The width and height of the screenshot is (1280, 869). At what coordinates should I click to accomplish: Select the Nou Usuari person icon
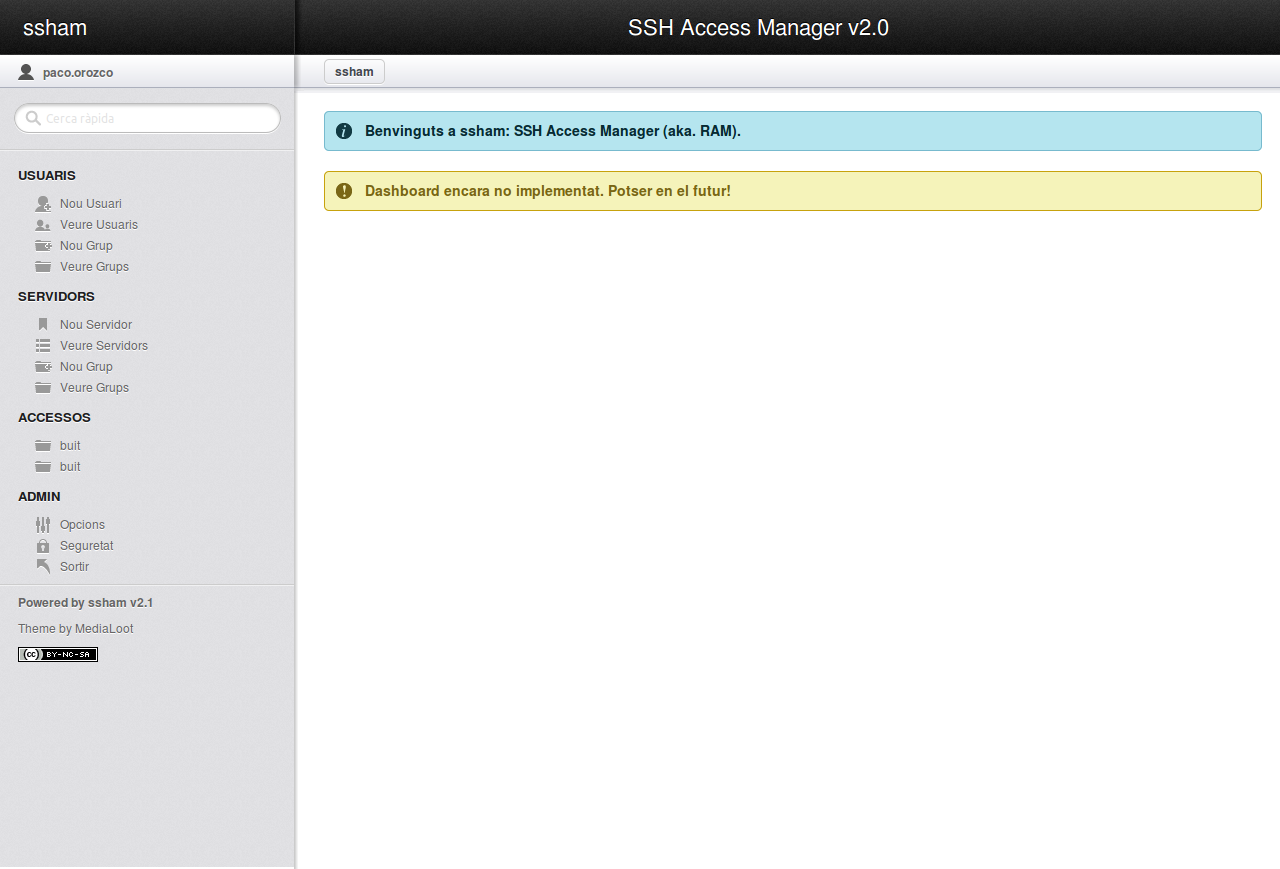coord(43,203)
